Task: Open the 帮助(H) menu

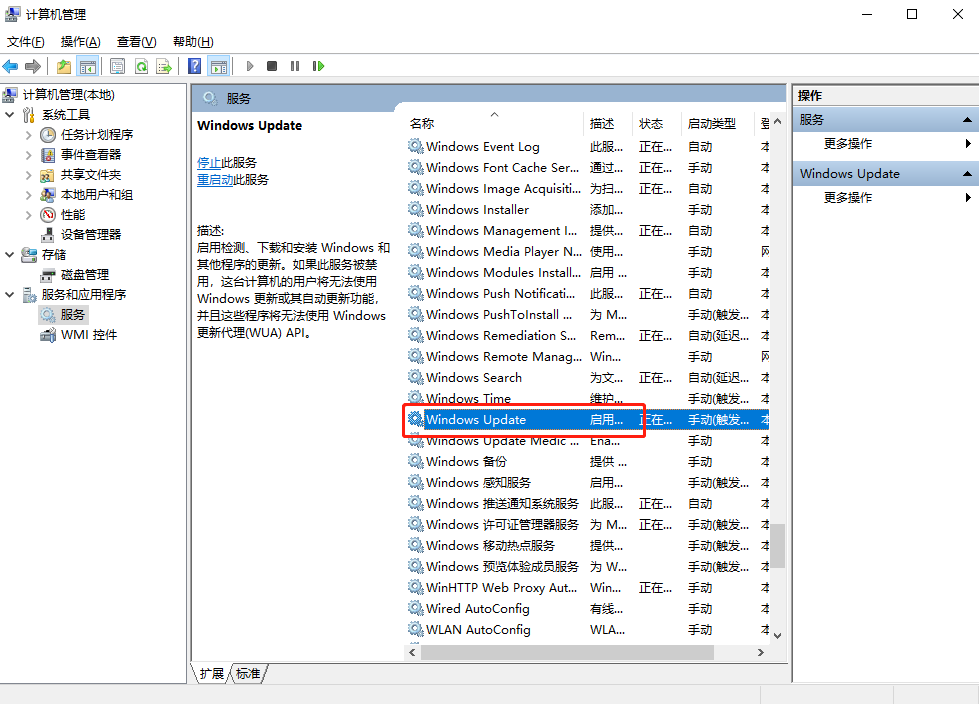Action: point(193,42)
